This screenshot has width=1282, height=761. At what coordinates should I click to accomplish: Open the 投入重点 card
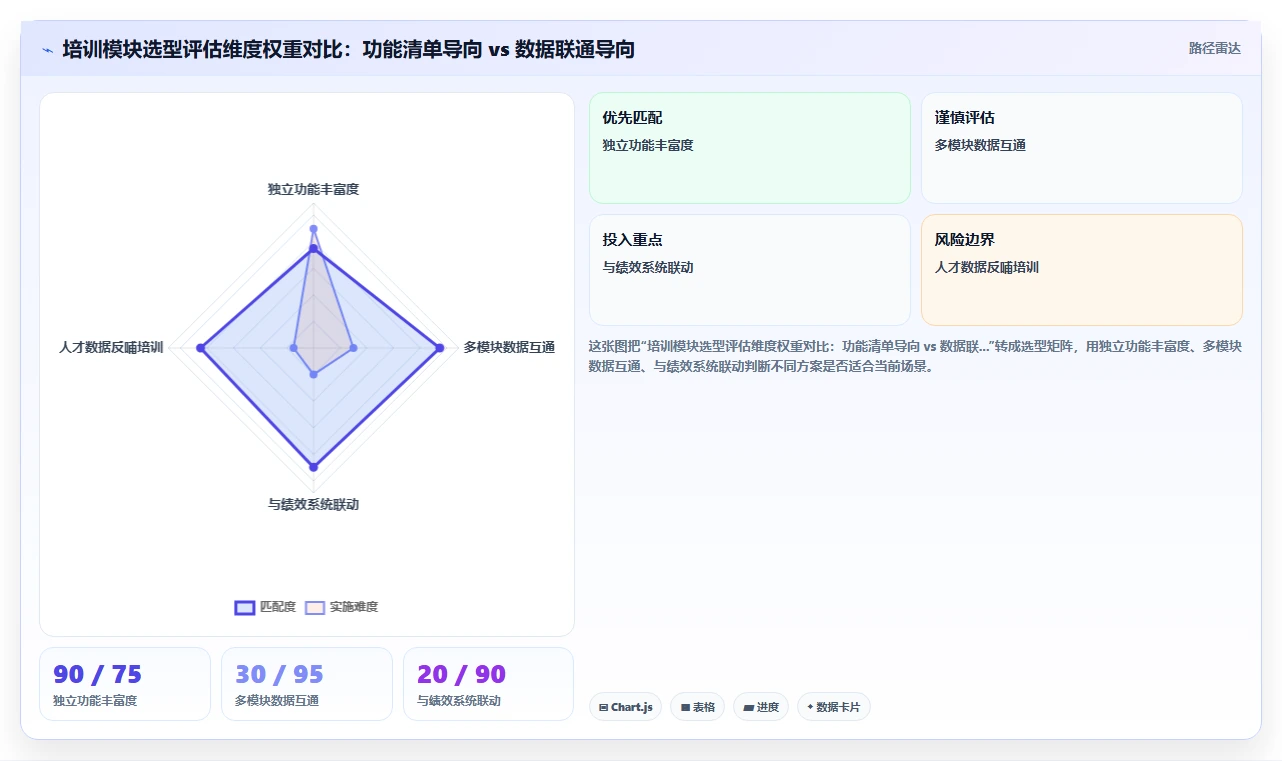[x=750, y=270]
